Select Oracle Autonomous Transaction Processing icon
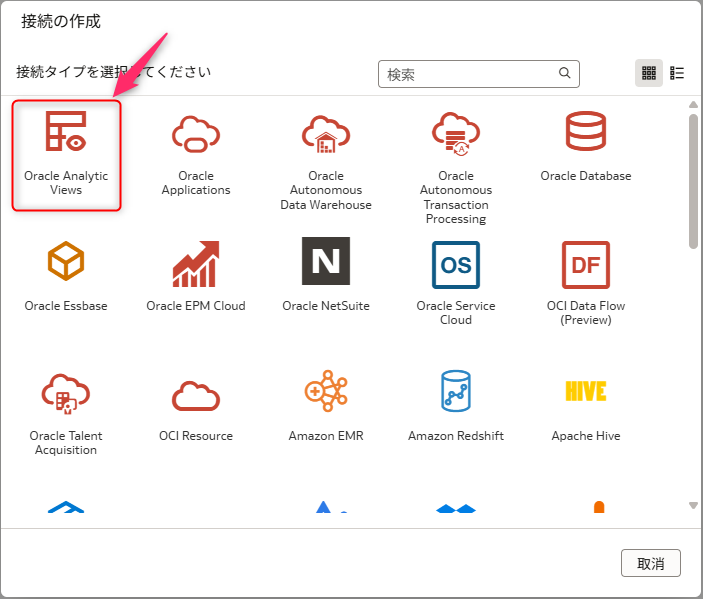The height and width of the screenshot is (599, 703). click(x=456, y=134)
